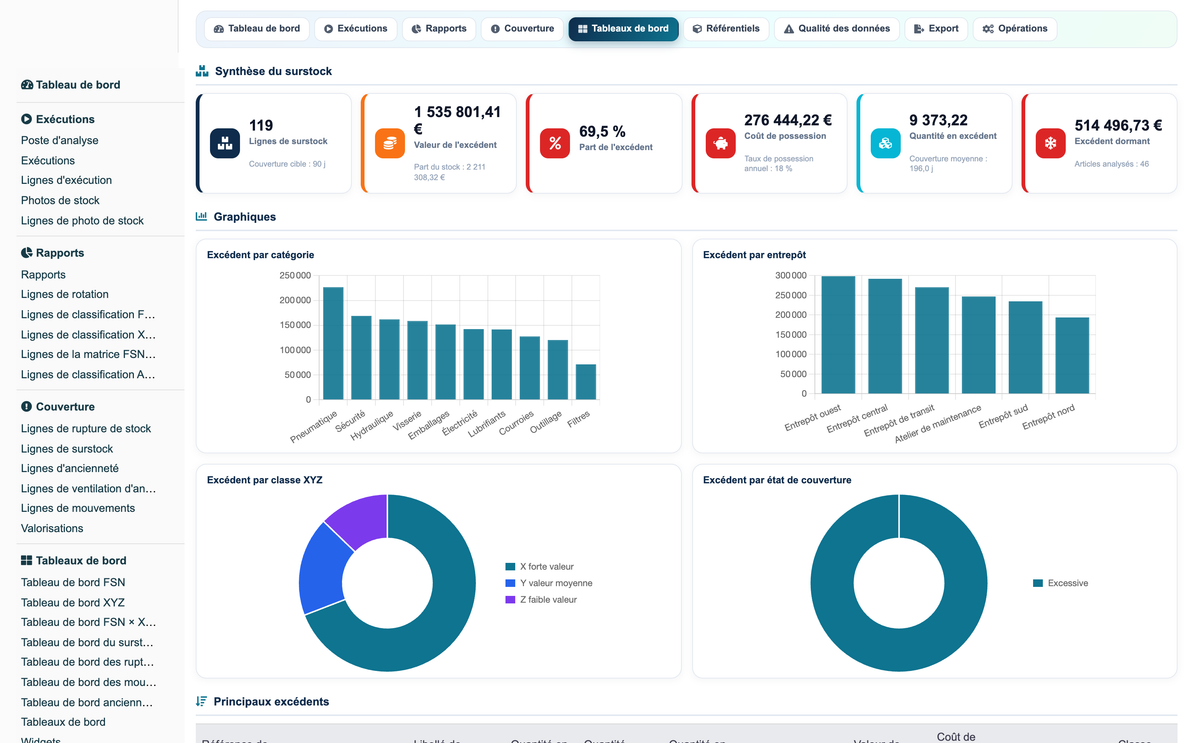
Task: Click the Filtres bar in category chart
Action: coord(586,382)
